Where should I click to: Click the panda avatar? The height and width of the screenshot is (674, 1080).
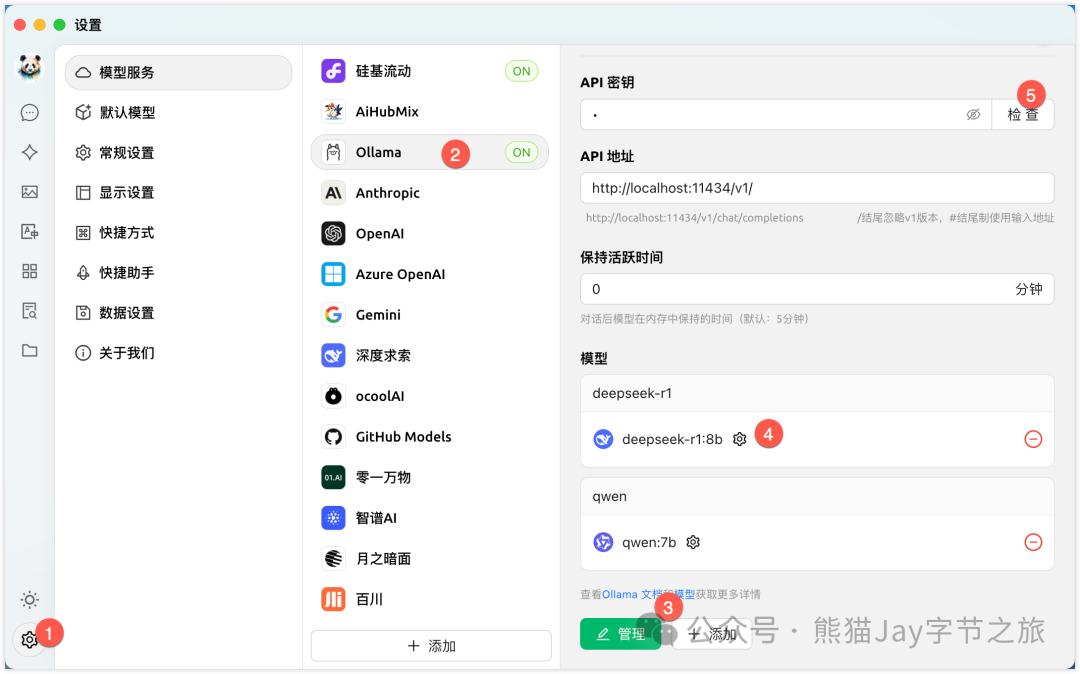point(30,67)
